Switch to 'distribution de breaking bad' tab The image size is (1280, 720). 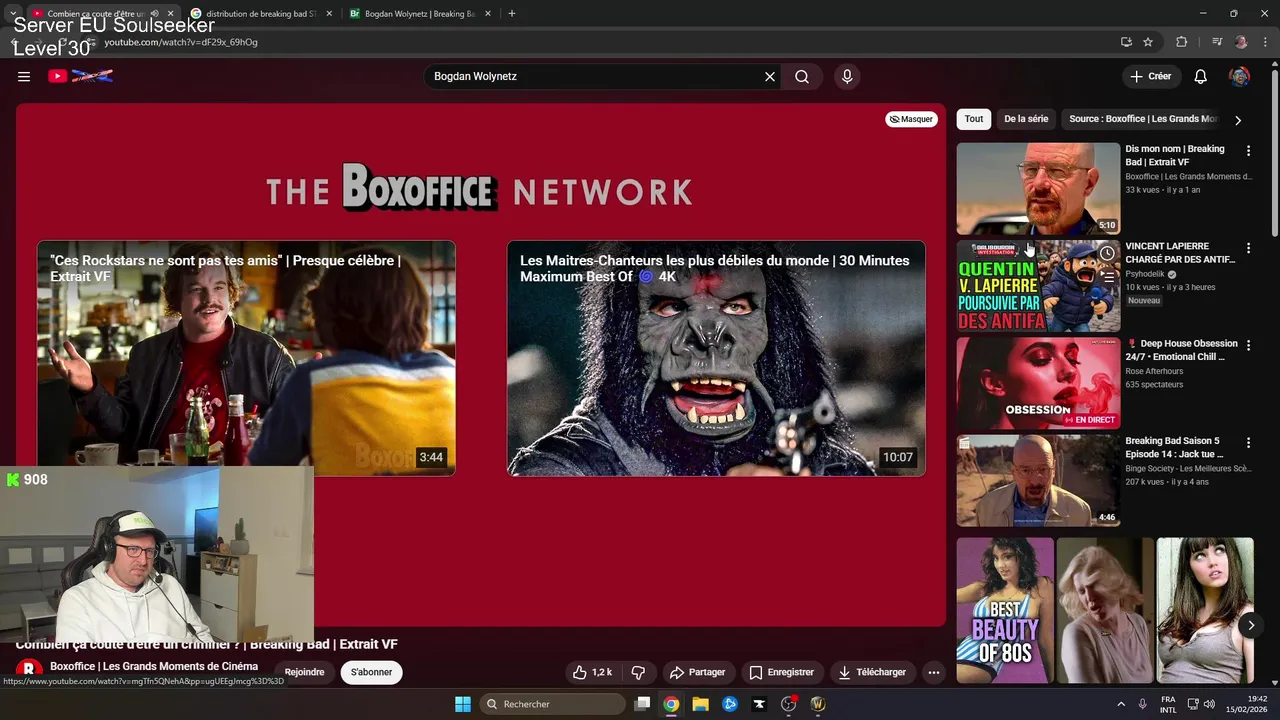click(260, 14)
